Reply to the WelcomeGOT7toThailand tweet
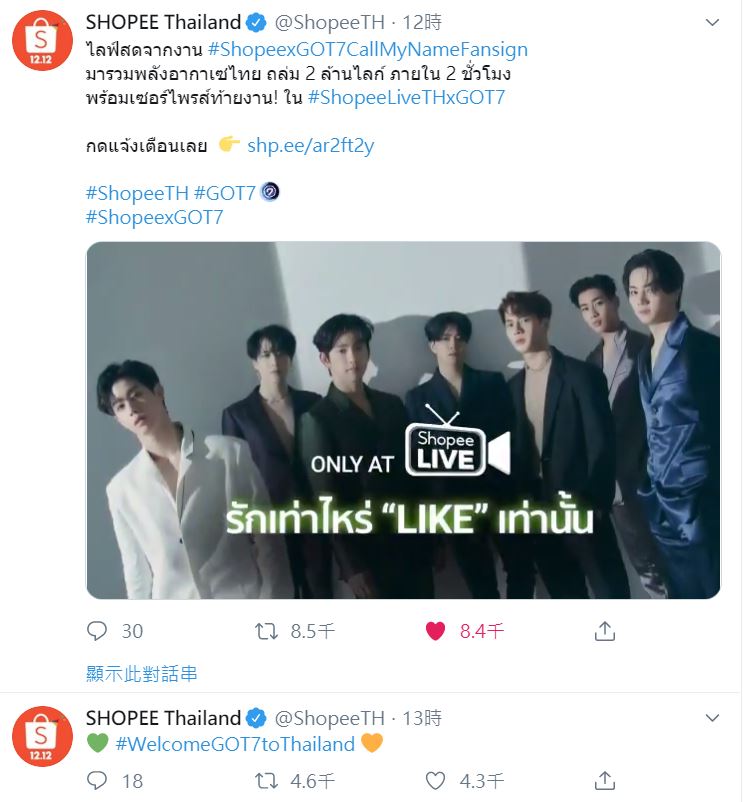 coord(97,781)
